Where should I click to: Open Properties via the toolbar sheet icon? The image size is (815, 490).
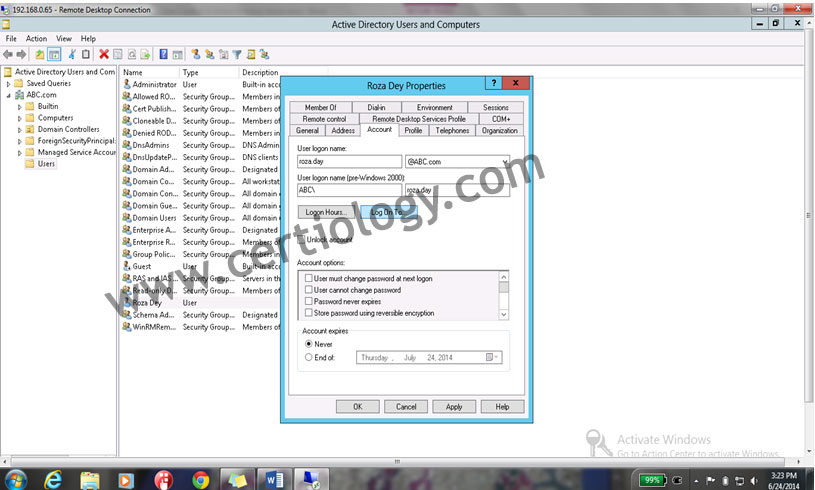[118, 54]
